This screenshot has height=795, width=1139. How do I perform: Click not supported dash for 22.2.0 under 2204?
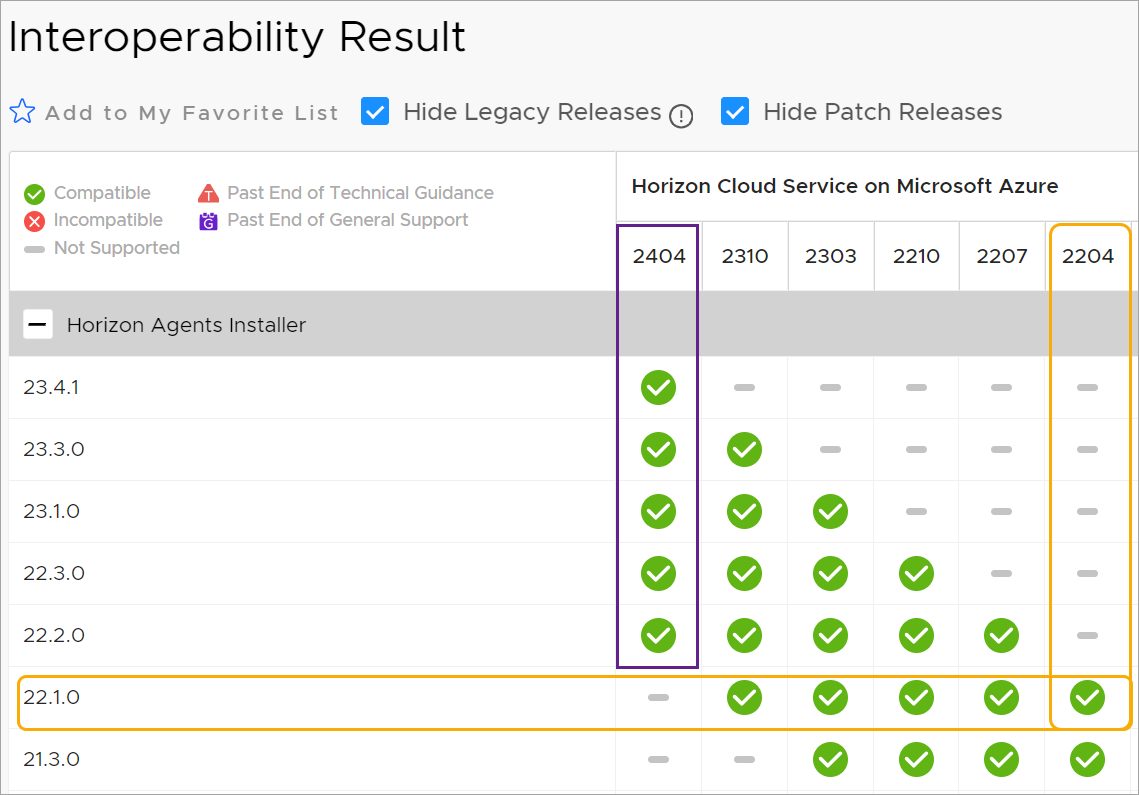pos(1087,635)
